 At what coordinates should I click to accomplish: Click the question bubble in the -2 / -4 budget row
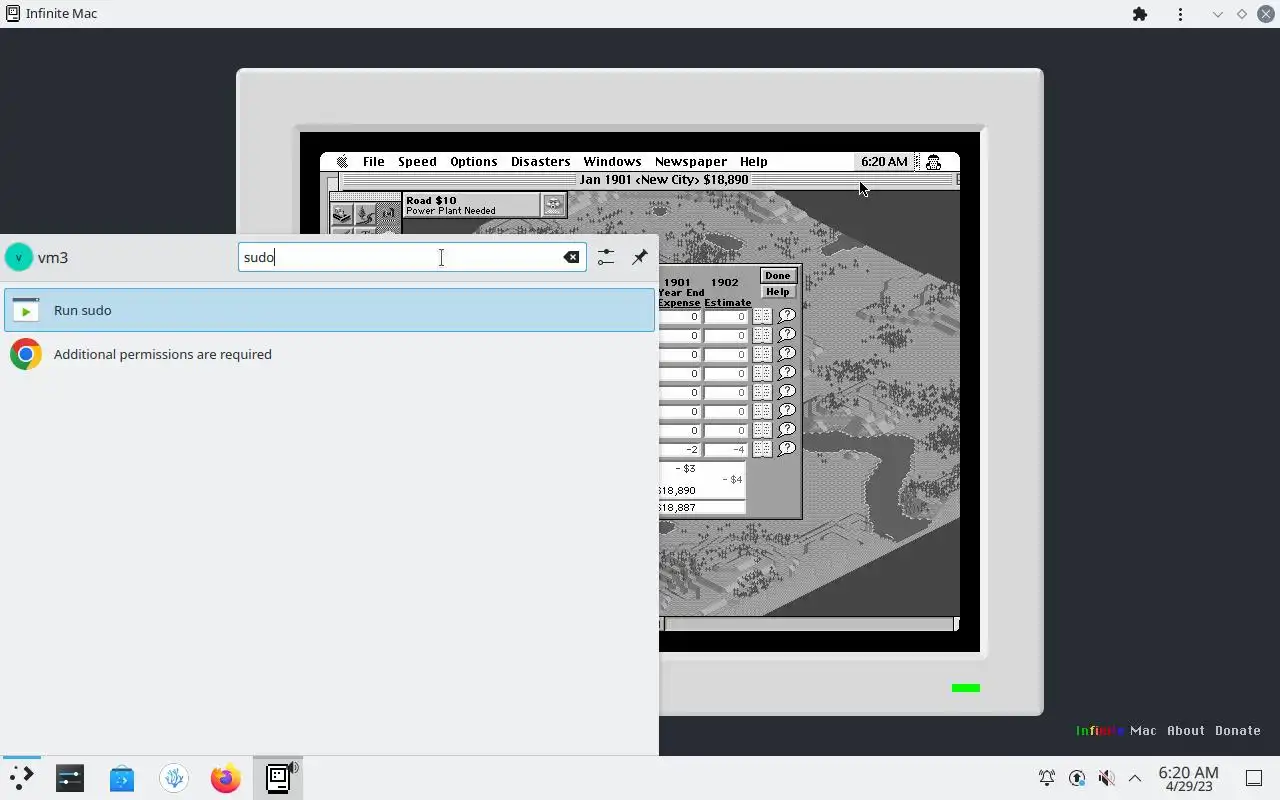click(x=787, y=449)
